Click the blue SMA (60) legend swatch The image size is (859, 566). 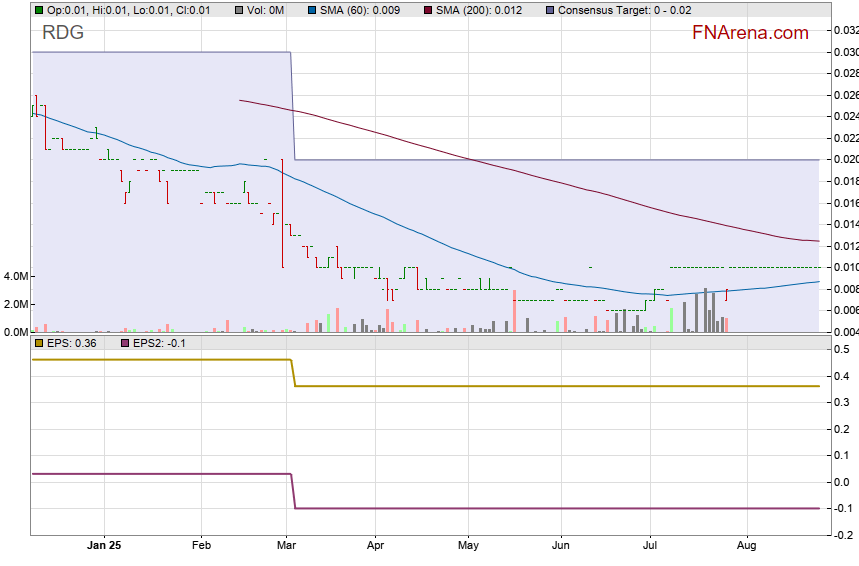313,10
